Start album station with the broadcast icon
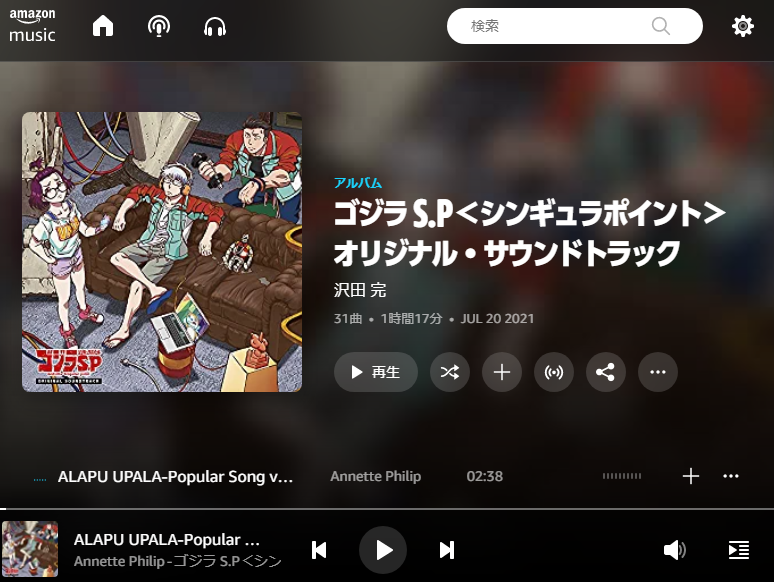Image resolution: width=774 pixels, height=582 pixels. (554, 372)
